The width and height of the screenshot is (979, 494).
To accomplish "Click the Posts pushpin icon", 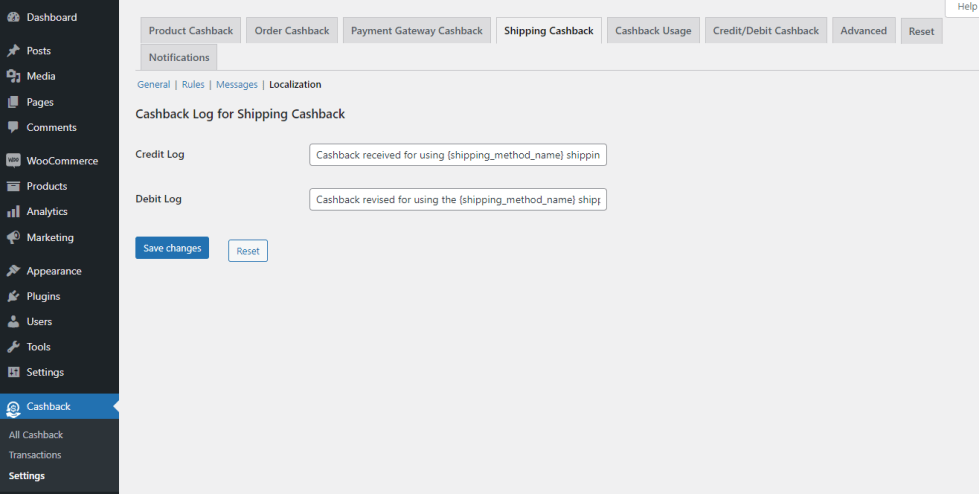I will 13,51.
